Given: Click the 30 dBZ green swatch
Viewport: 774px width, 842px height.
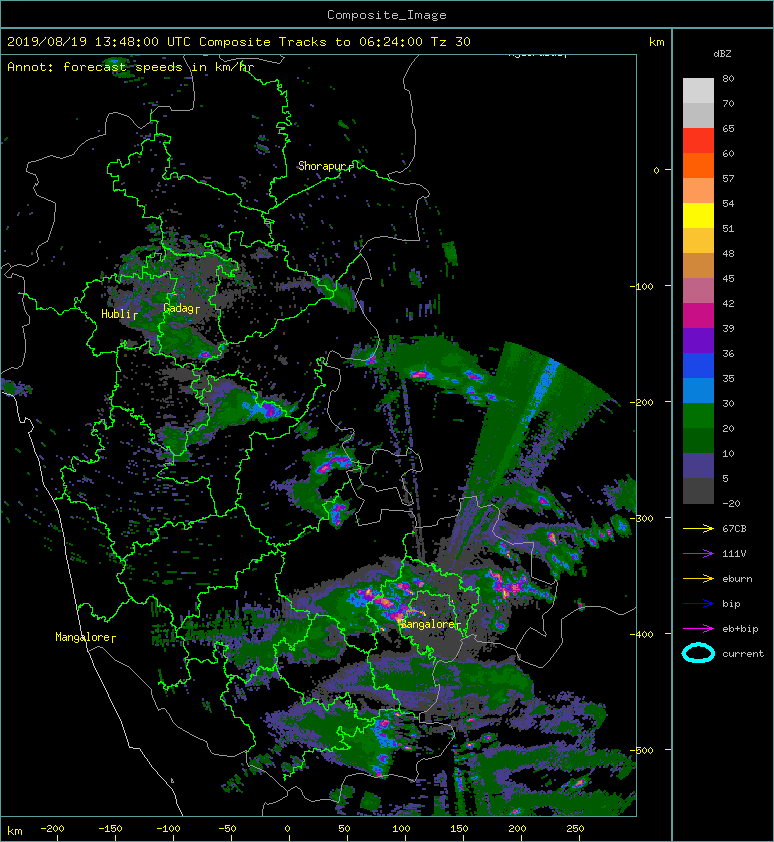Looking at the screenshot, I should [698, 415].
